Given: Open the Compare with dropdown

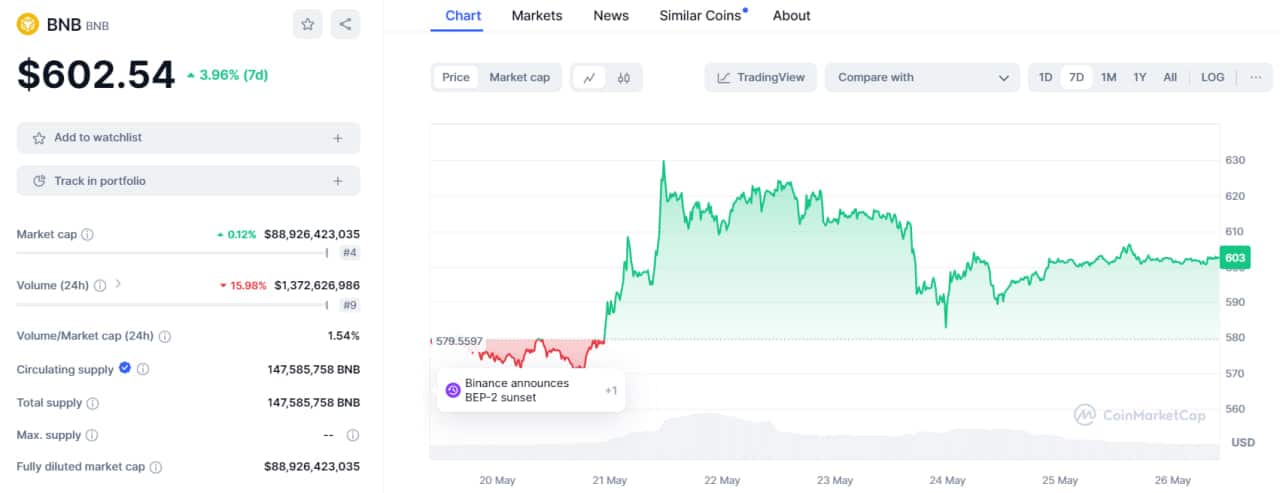Looking at the screenshot, I should (922, 77).
